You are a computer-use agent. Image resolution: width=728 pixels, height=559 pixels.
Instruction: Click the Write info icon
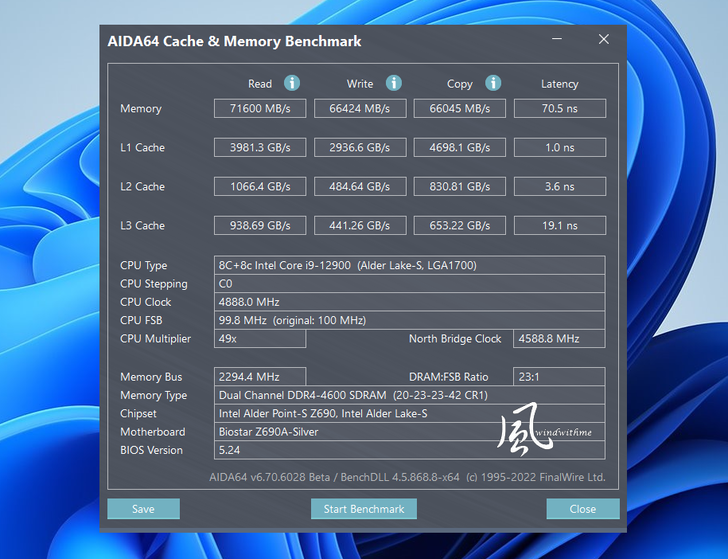tap(394, 83)
